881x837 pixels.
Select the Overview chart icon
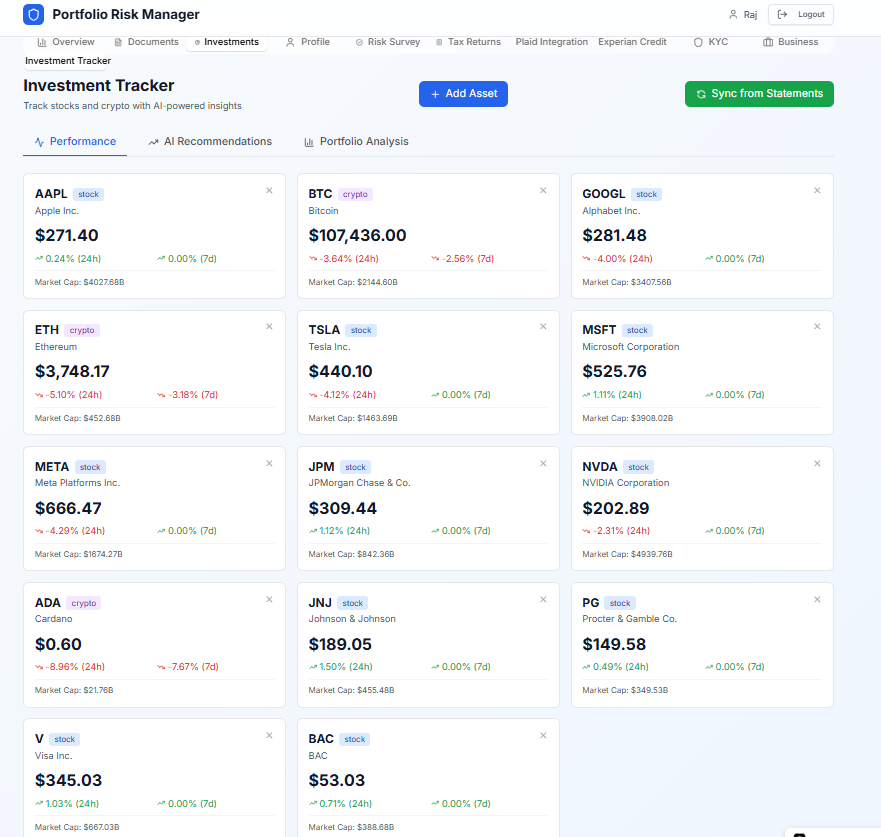[x=40, y=42]
